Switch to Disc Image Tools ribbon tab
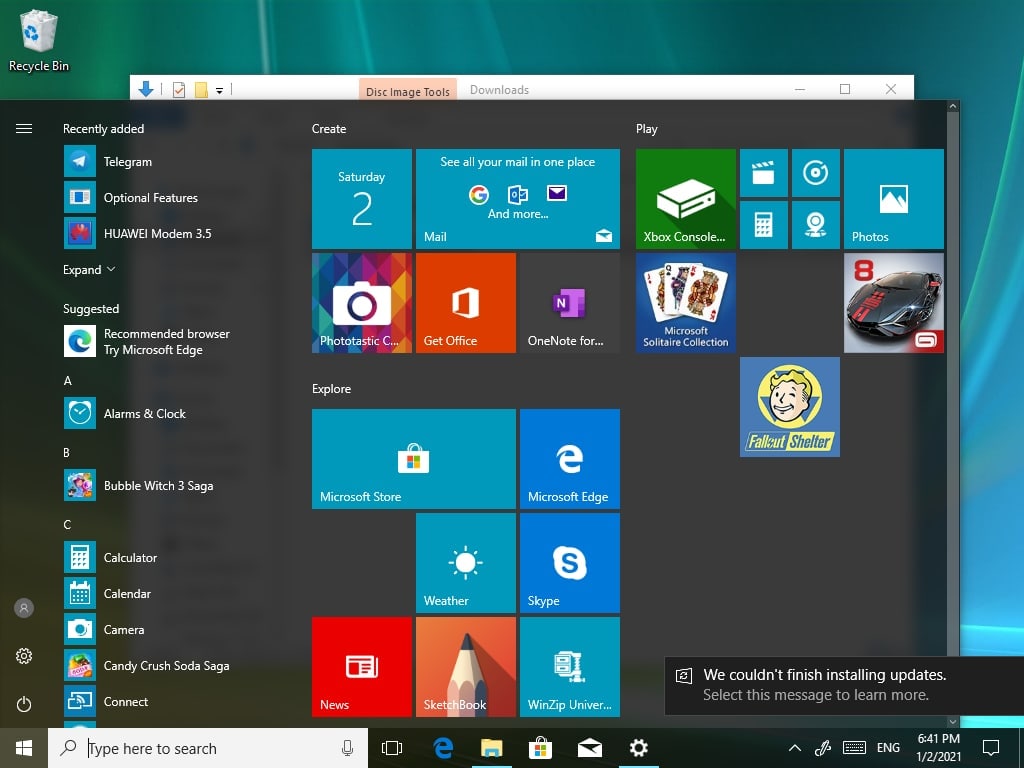1024x768 pixels. (408, 91)
